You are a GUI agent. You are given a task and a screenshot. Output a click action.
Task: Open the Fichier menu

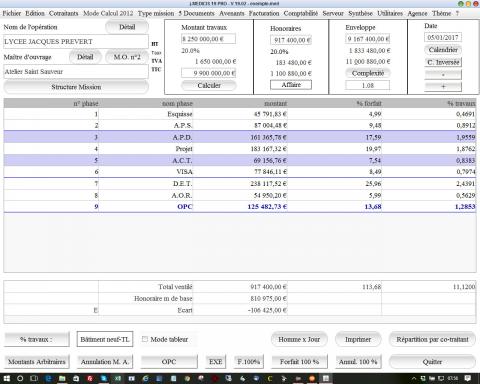pyautogui.click(x=12, y=13)
